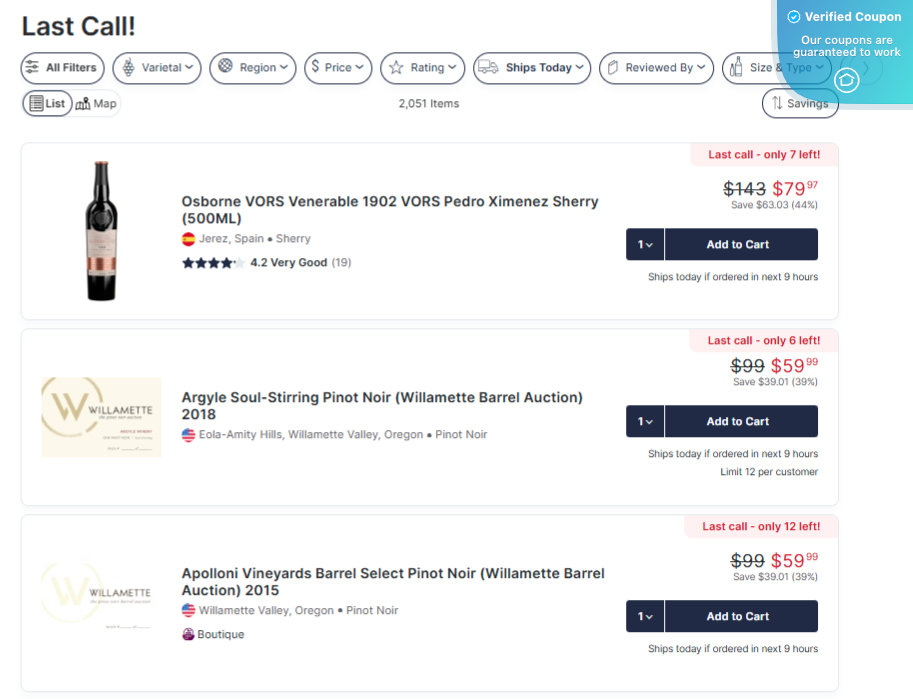This screenshot has height=699, width=913.
Task: Open the All Filters panel
Action: [62, 68]
